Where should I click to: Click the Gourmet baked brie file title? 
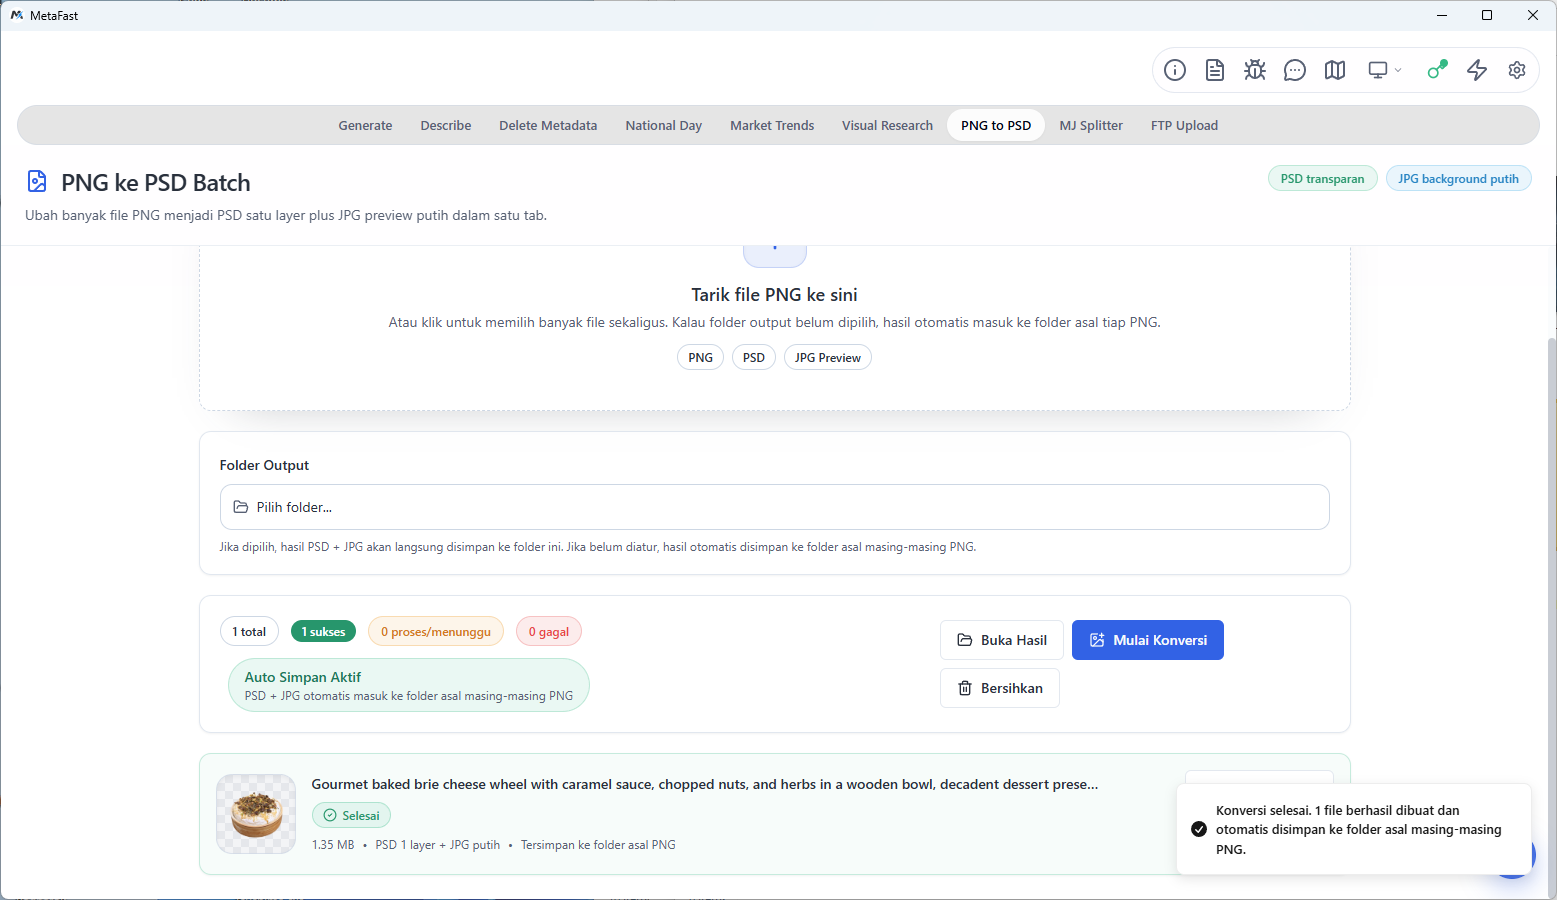[x=705, y=784]
